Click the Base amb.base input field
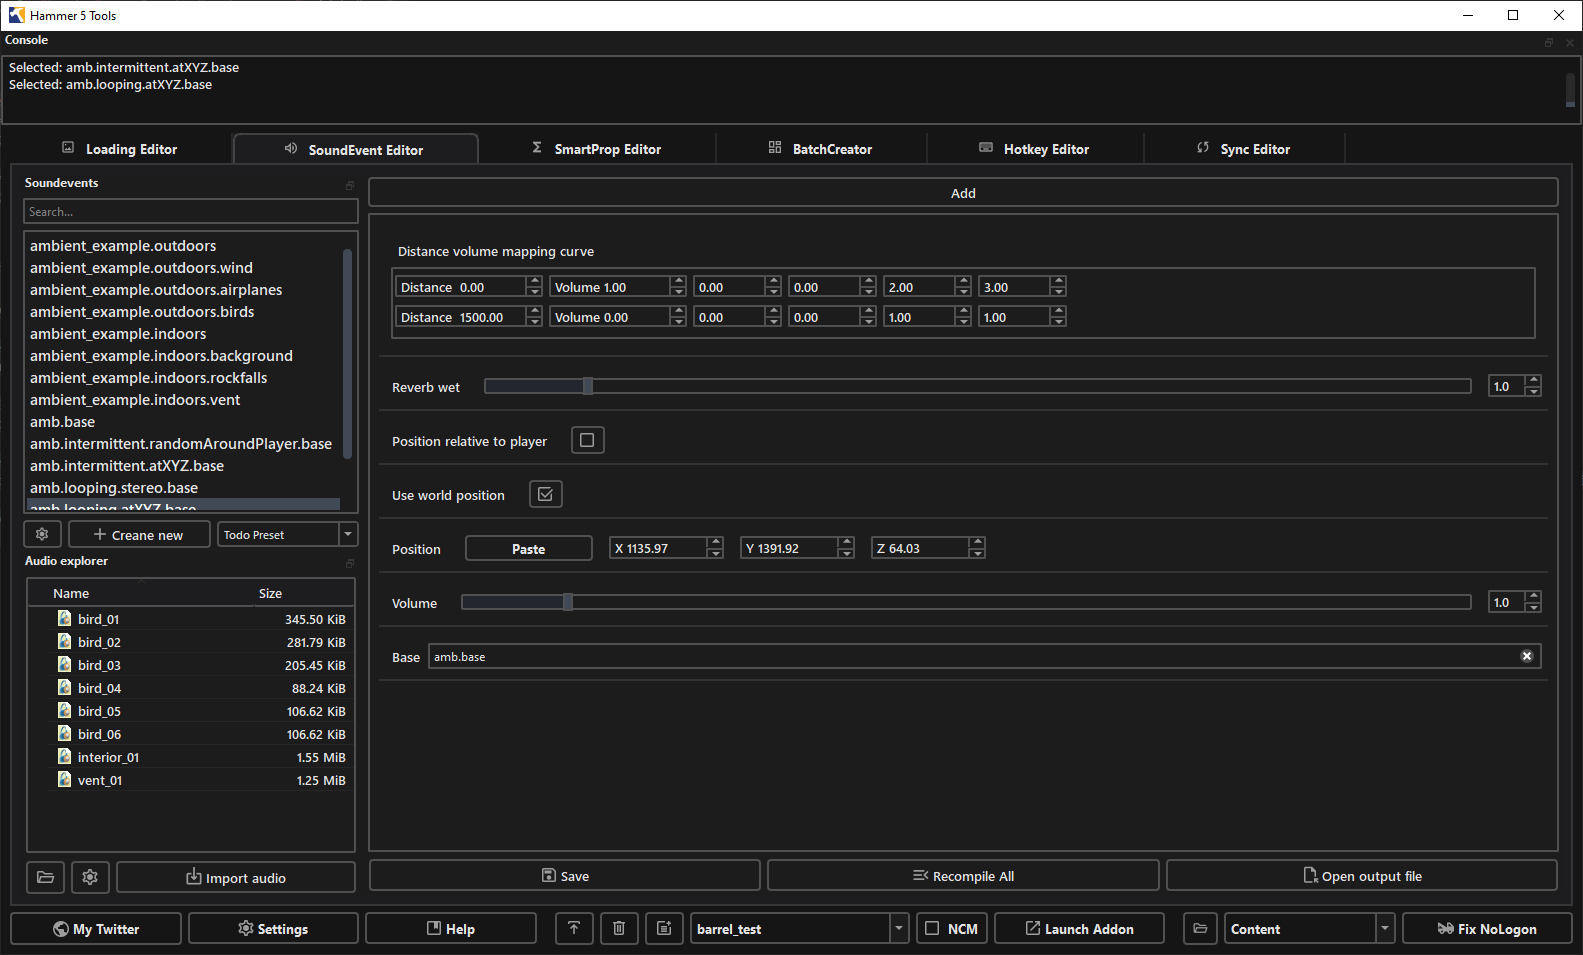The width and height of the screenshot is (1583, 955). [x=985, y=656]
